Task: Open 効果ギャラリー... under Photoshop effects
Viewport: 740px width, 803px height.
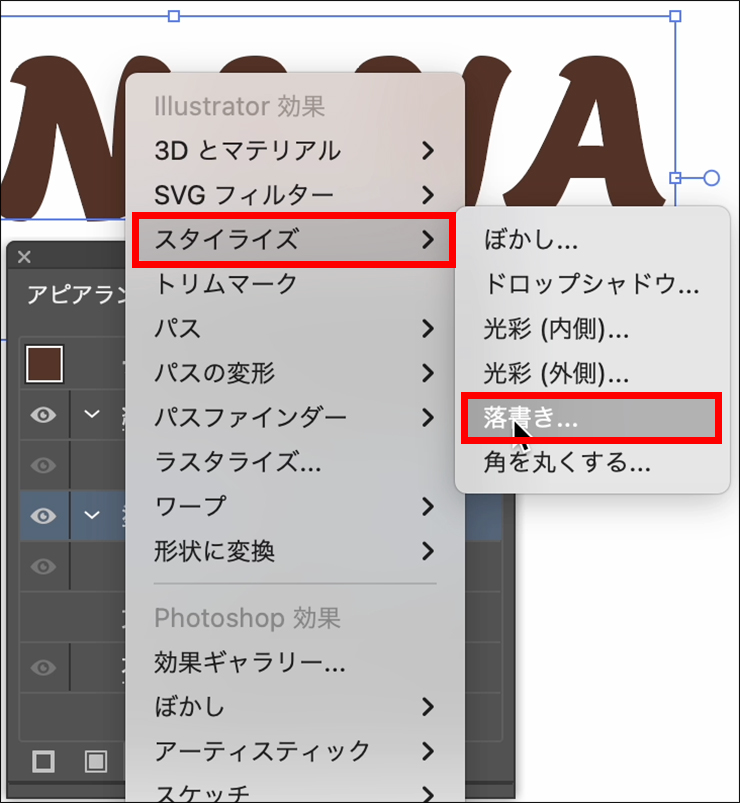Action: [250, 662]
